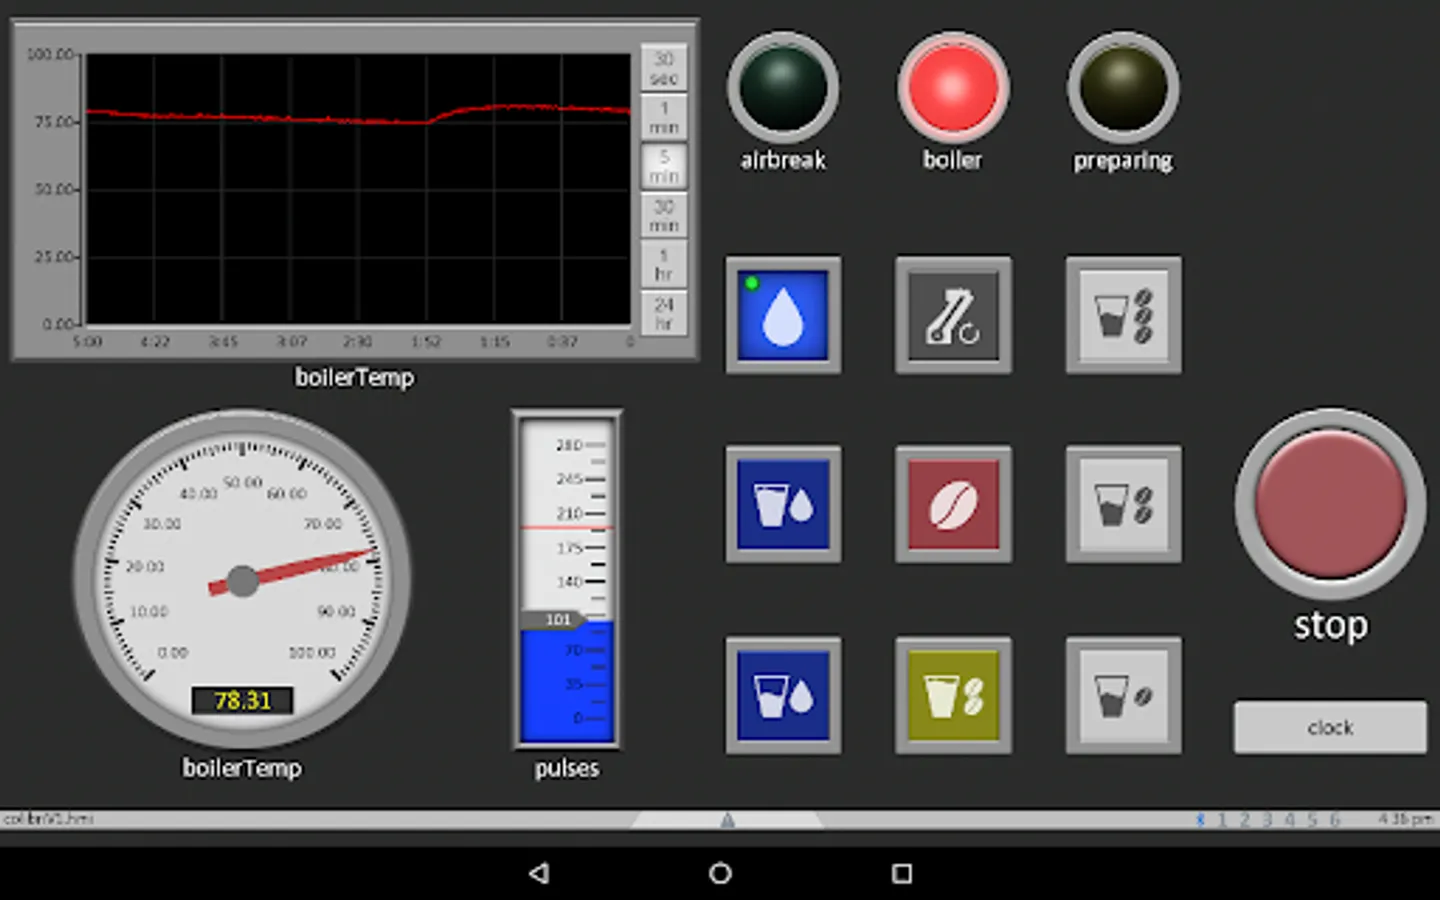The width and height of the screenshot is (1440, 900).
Task: Switch to page 2 in status bar
Action: 1245,819
